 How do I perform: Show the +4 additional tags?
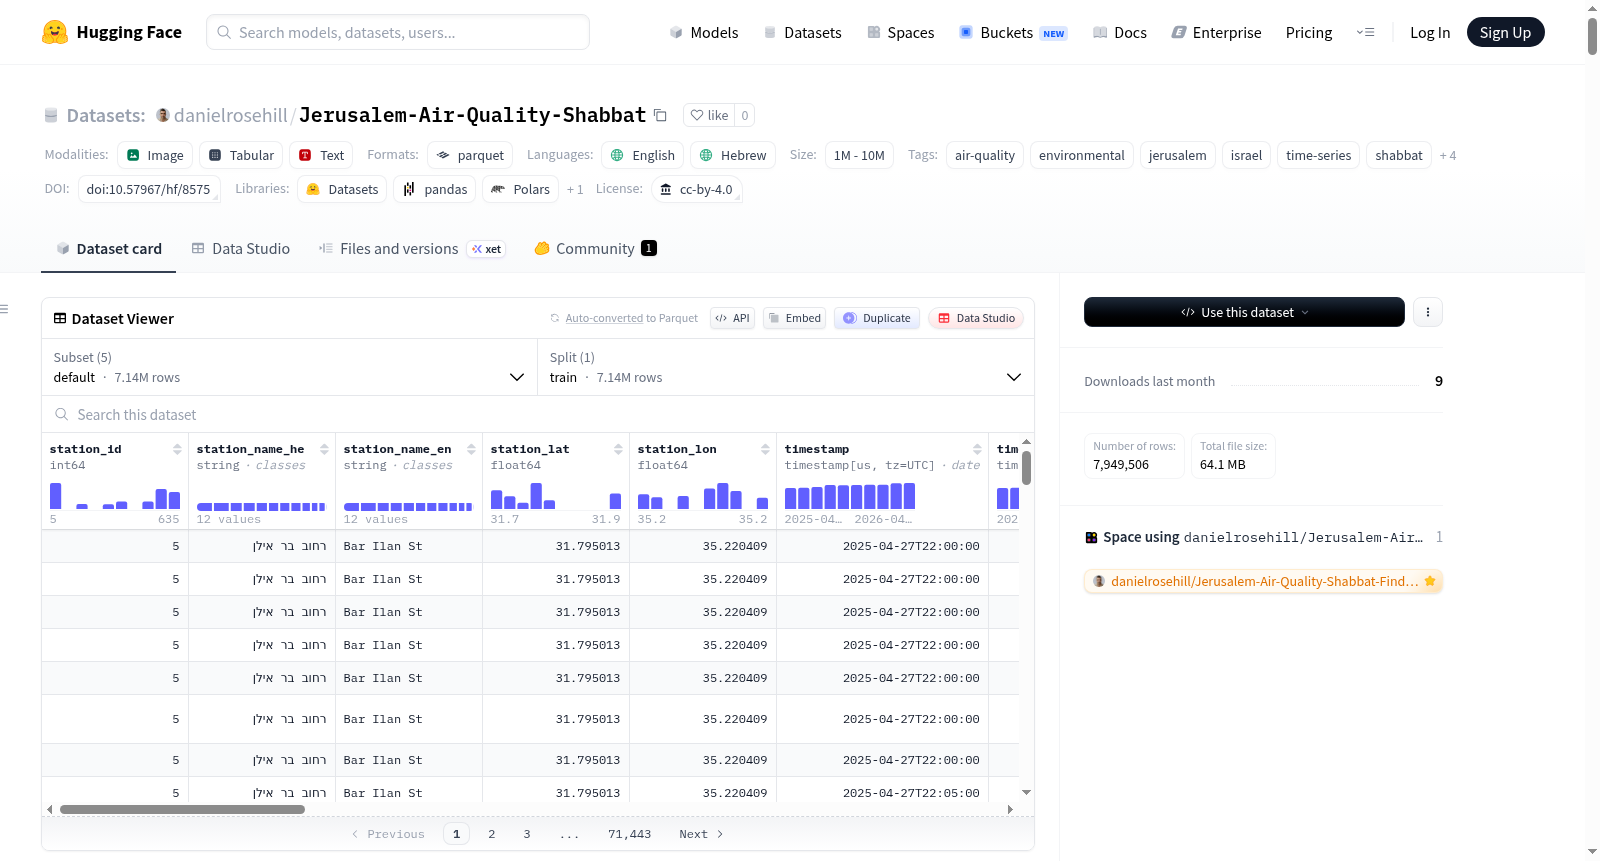(x=1447, y=155)
